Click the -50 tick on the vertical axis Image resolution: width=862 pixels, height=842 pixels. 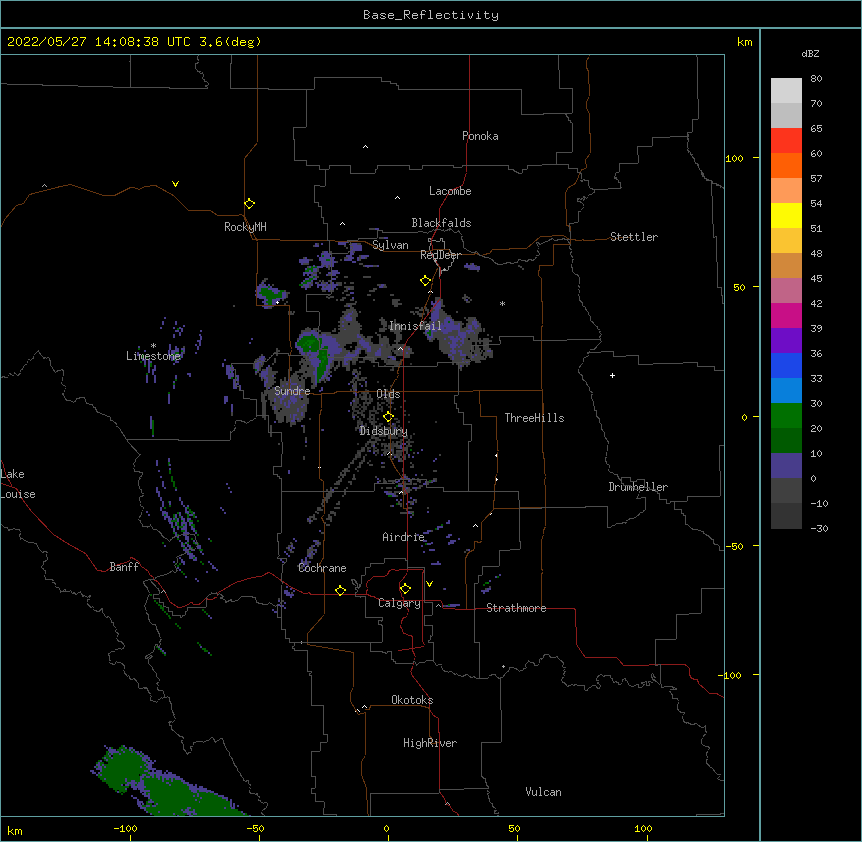(x=734, y=546)
